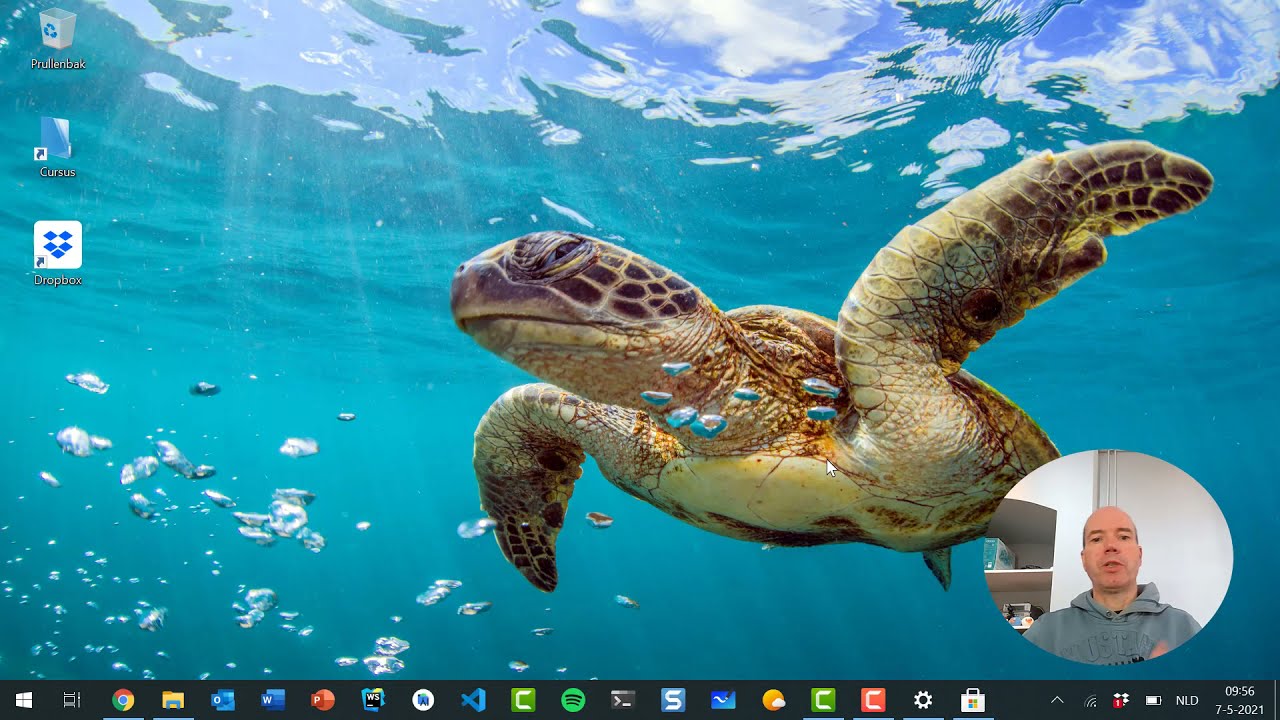1280x720 pixels.
Task: Launch the Dropbox desktop shortcut
Action: pos(57,255)
